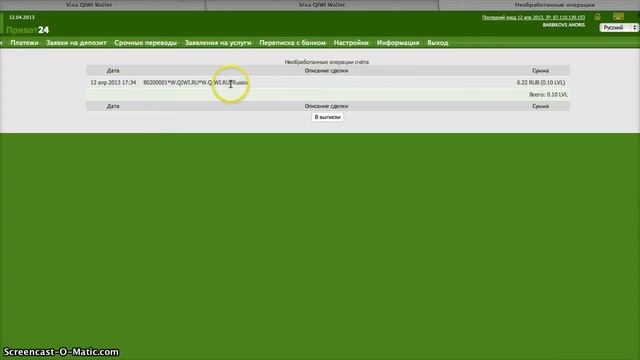This screenshot has width=640, height=360.
Task: Click the last login info link
Action: [533, 18]
